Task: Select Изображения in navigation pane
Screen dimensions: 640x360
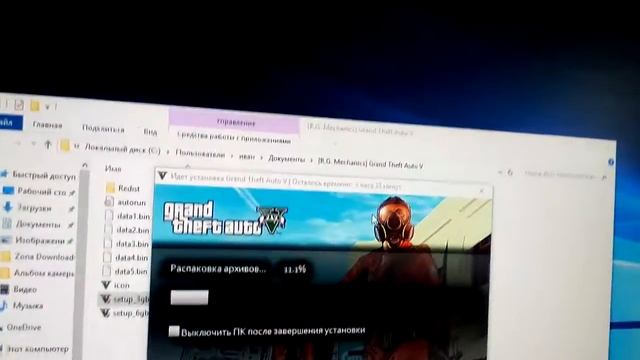Action: pyautogui.click(x=40, y=240)
